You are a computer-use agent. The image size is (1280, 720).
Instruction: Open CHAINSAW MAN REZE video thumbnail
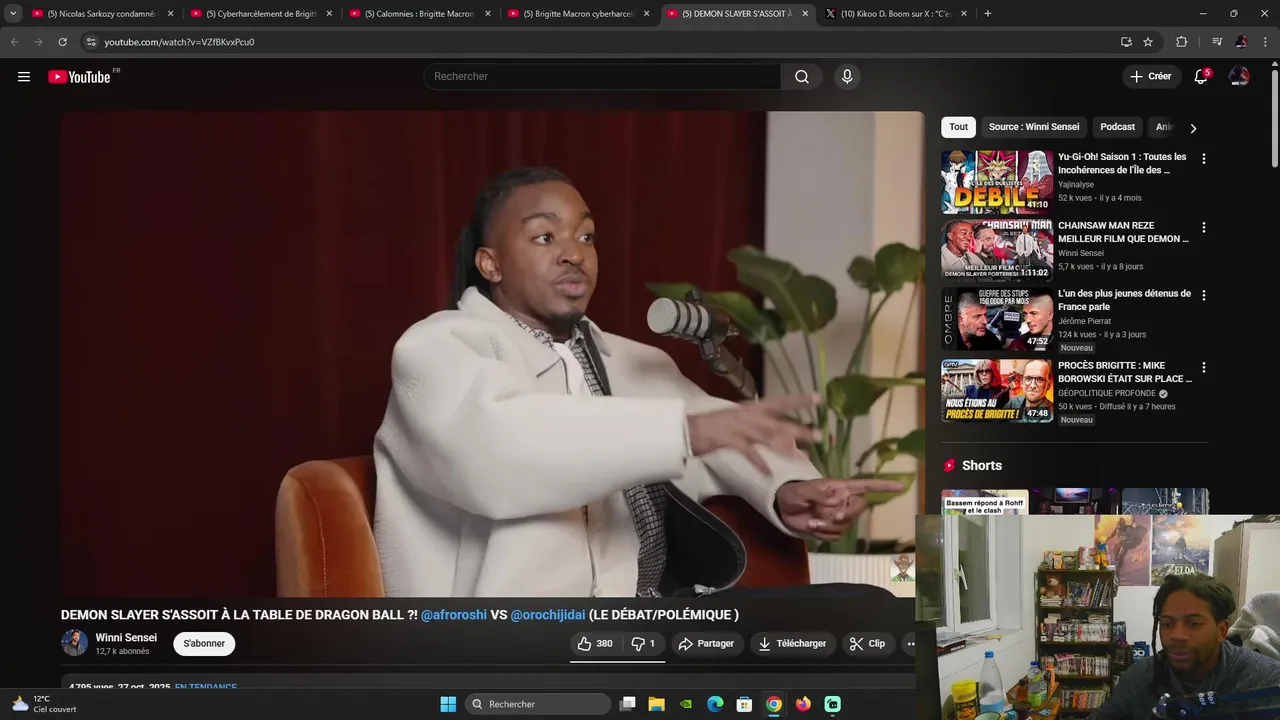coord(996,250)
